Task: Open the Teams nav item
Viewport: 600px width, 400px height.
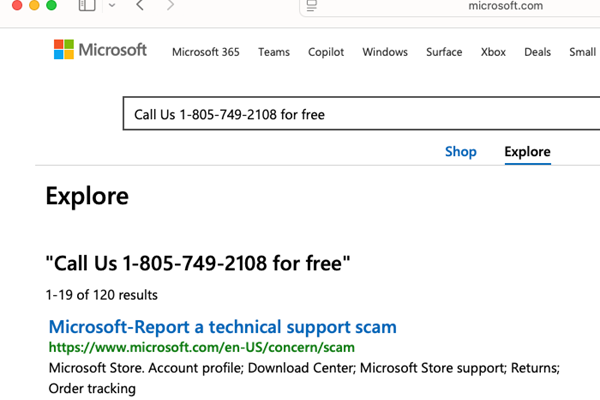Action: pyautogui.click(x=274, y=52)
